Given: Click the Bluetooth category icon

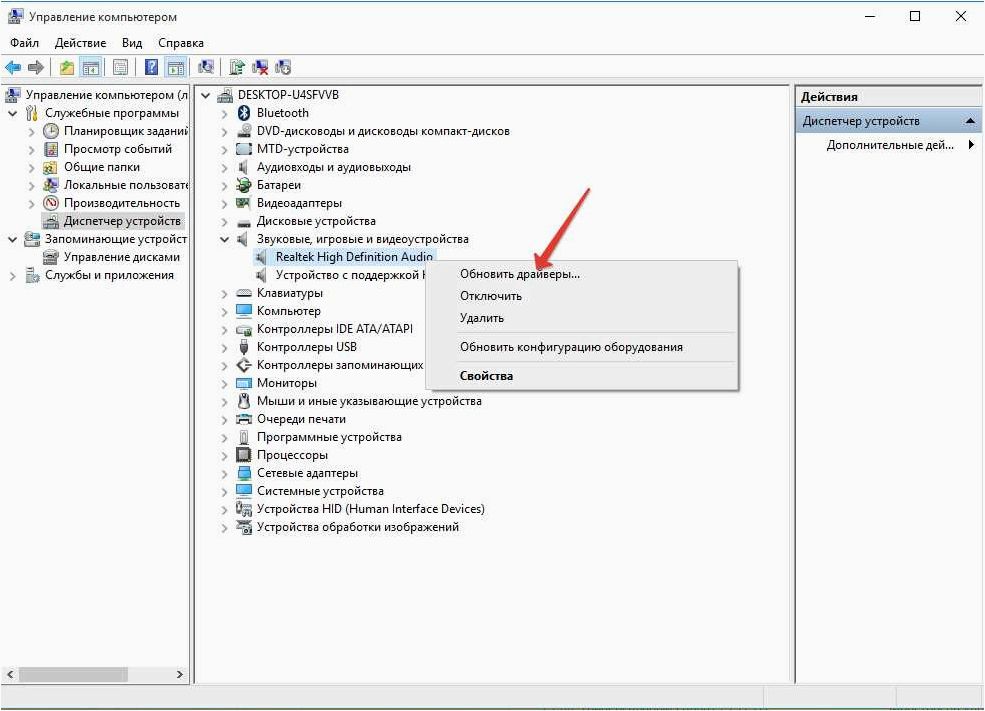Looking at the screenshot, I should point(244,113).
